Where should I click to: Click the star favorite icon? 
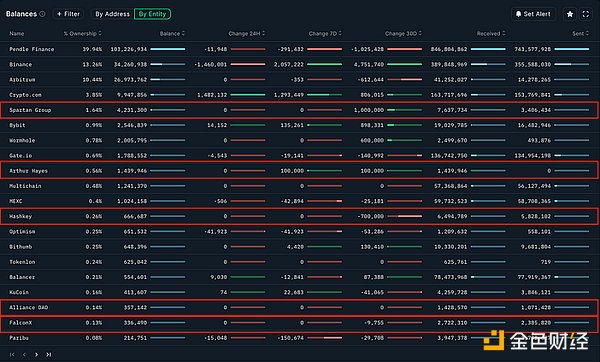point(570,14)
